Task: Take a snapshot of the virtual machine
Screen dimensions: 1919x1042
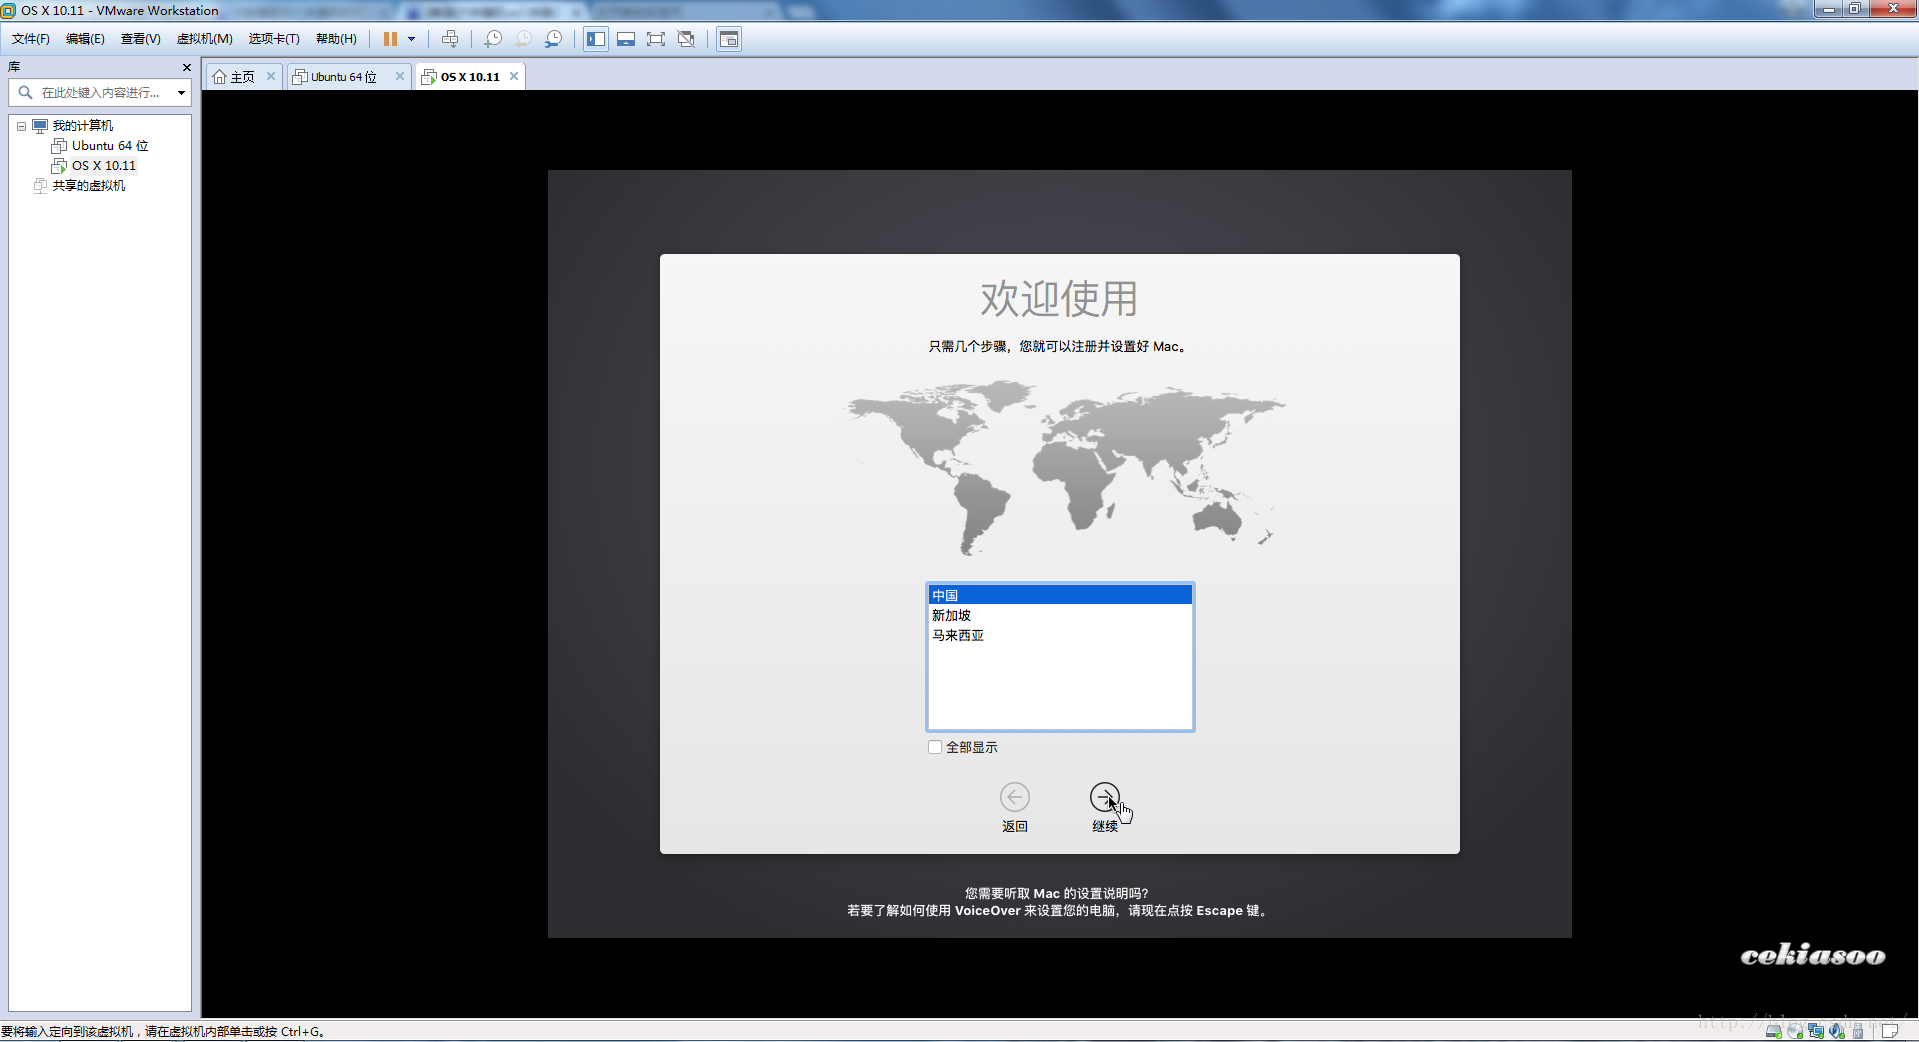Action: pyautogui.click(x=493, y=39)
